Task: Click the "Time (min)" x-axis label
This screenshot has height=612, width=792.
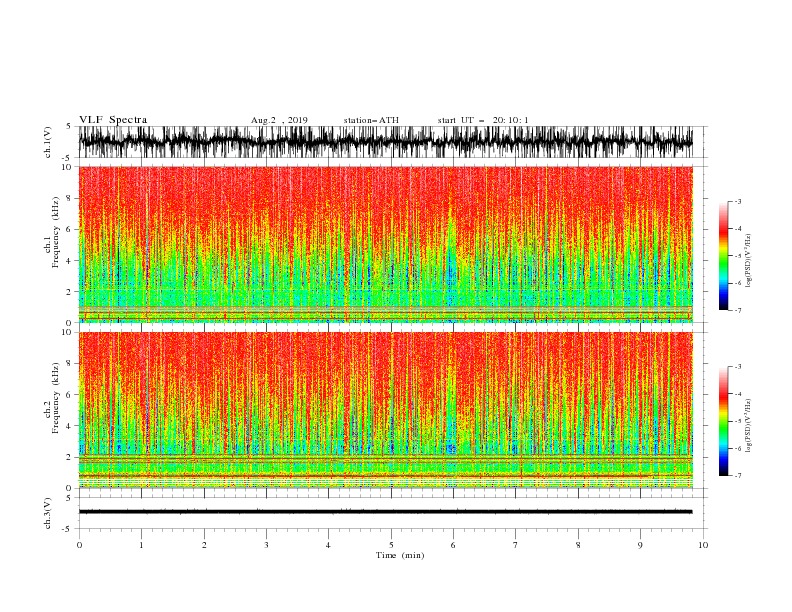Action: click(400, 555)
